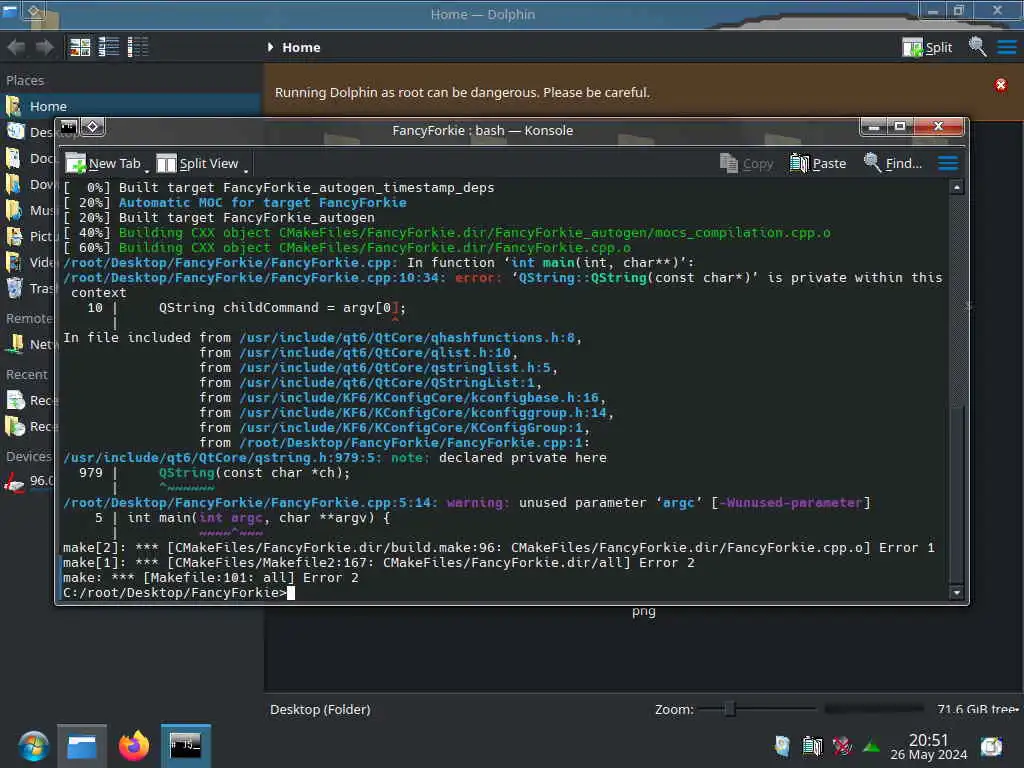Click Konsole scrollbar up arrow
The width and height of the screenshot is (1024, 768).
coord(957,187)
